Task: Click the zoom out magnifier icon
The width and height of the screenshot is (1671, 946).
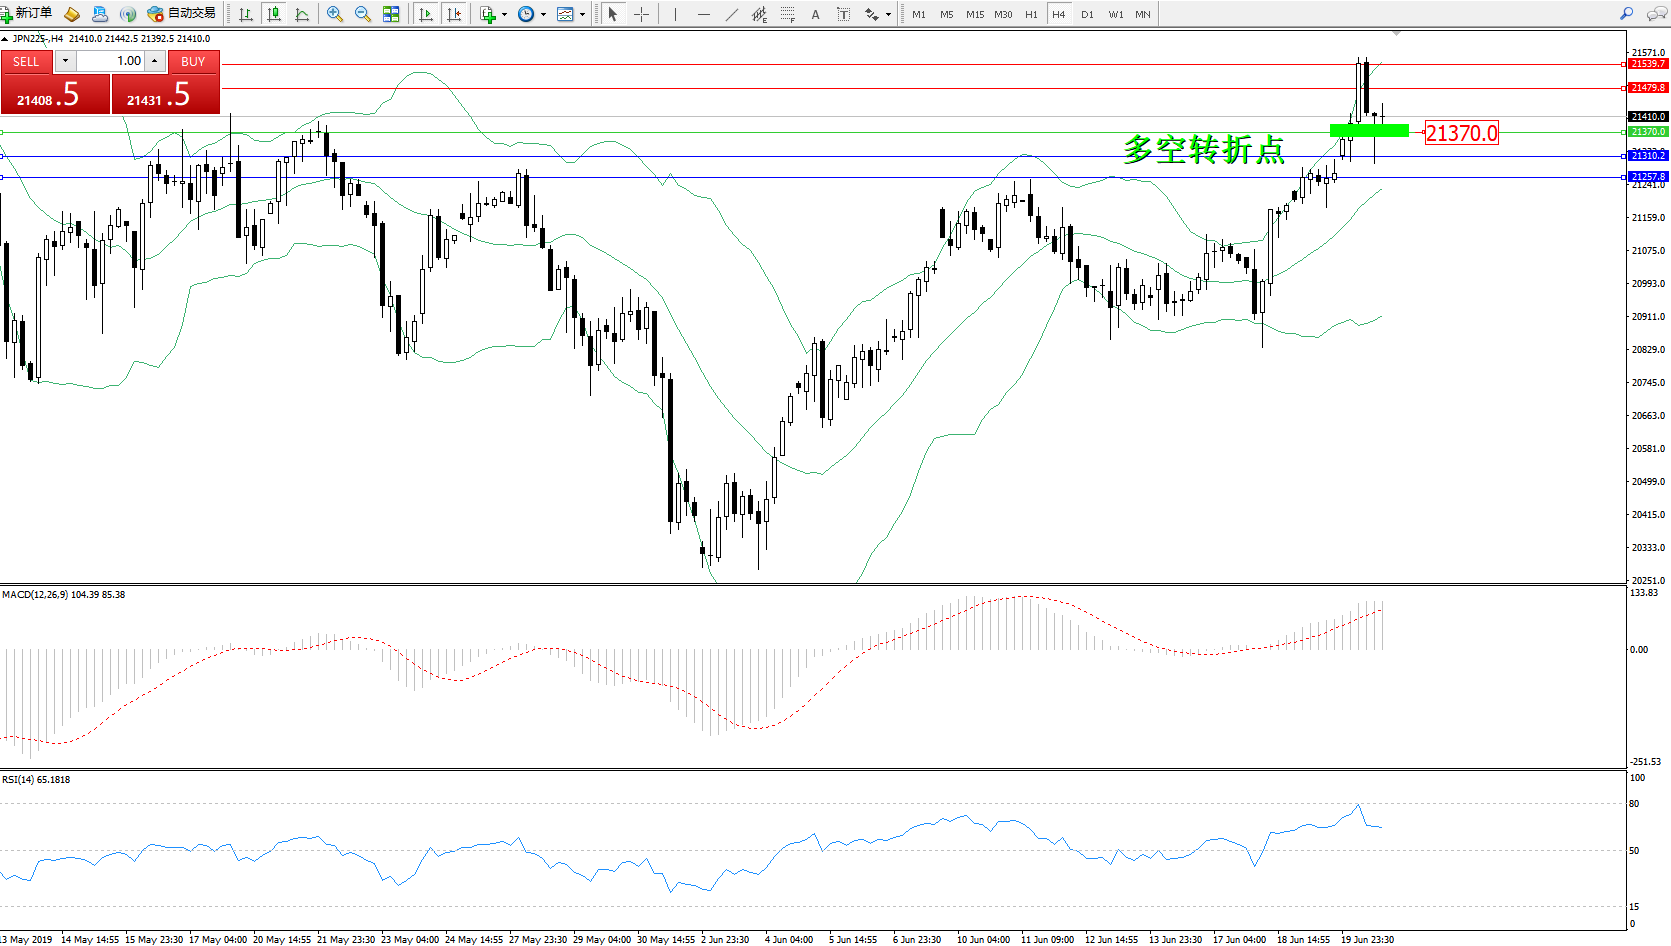Action: (x=363, y=14)
